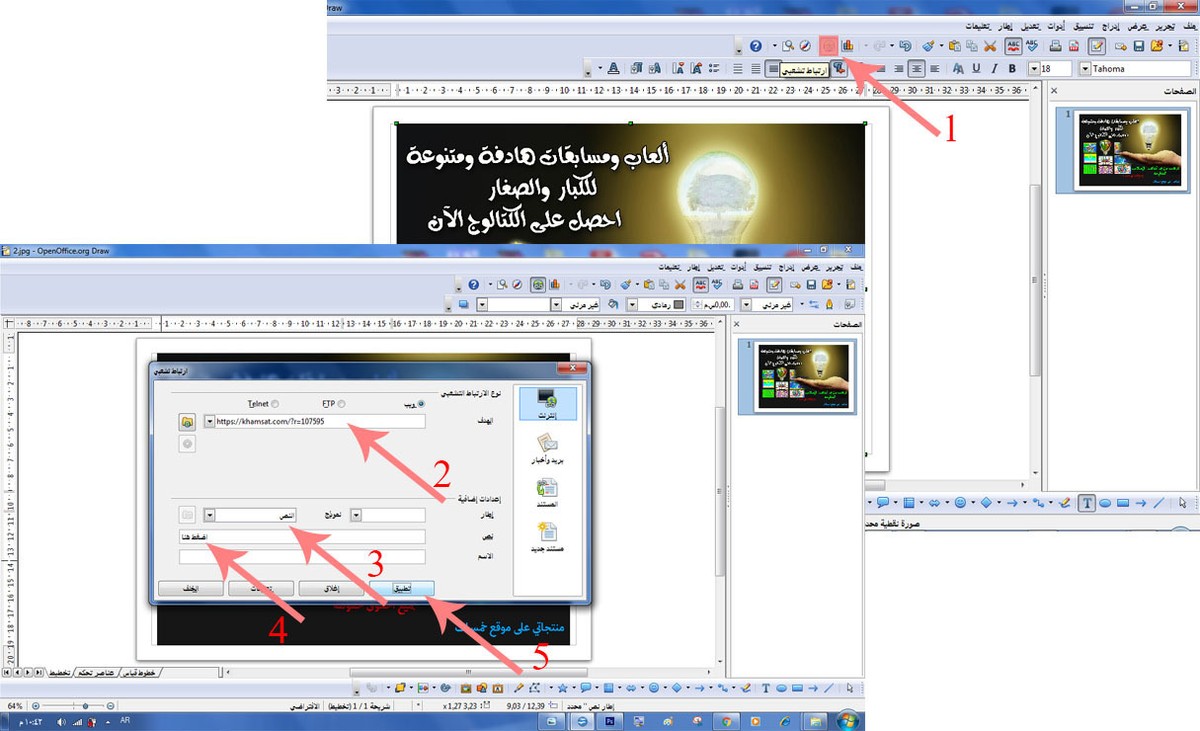Open the Chart icon in back window toolbar
The image size is (1200, 731).
(848, 46)
